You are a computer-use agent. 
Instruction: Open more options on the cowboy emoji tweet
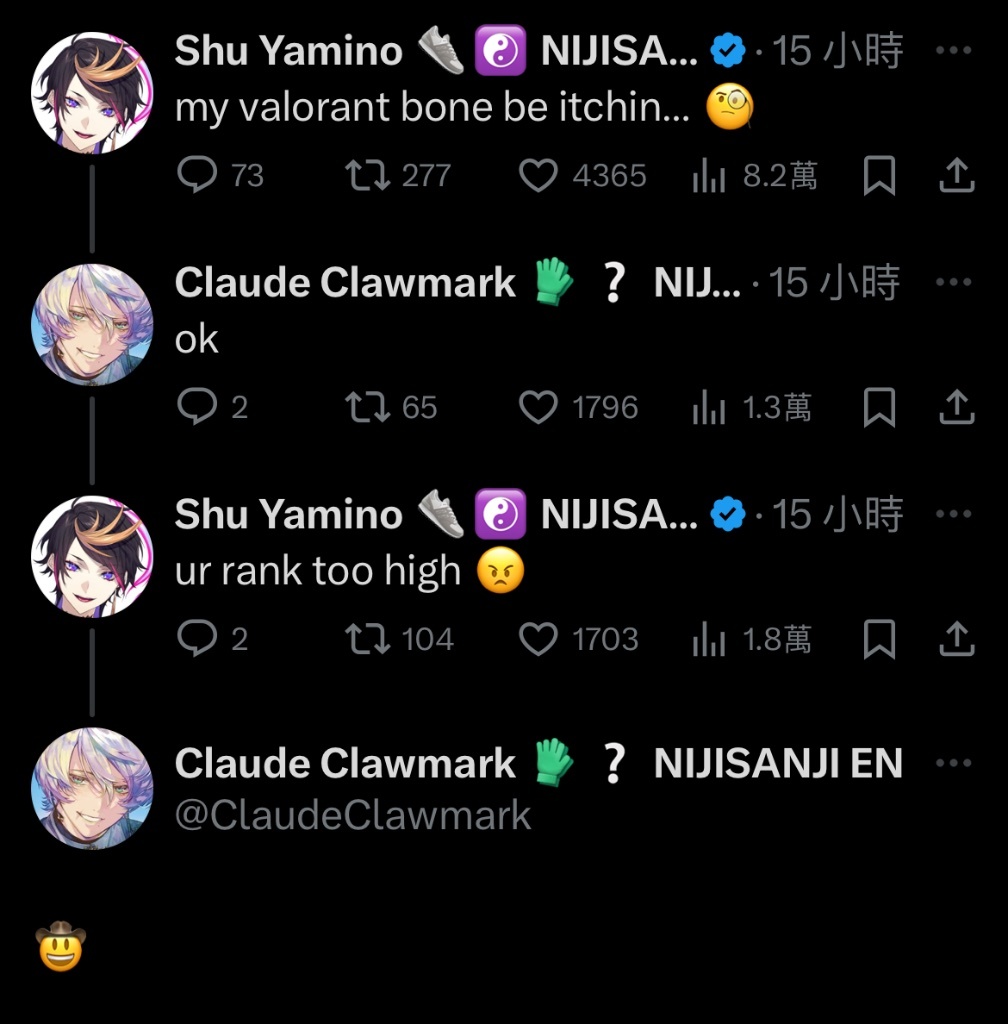point(953,763)
